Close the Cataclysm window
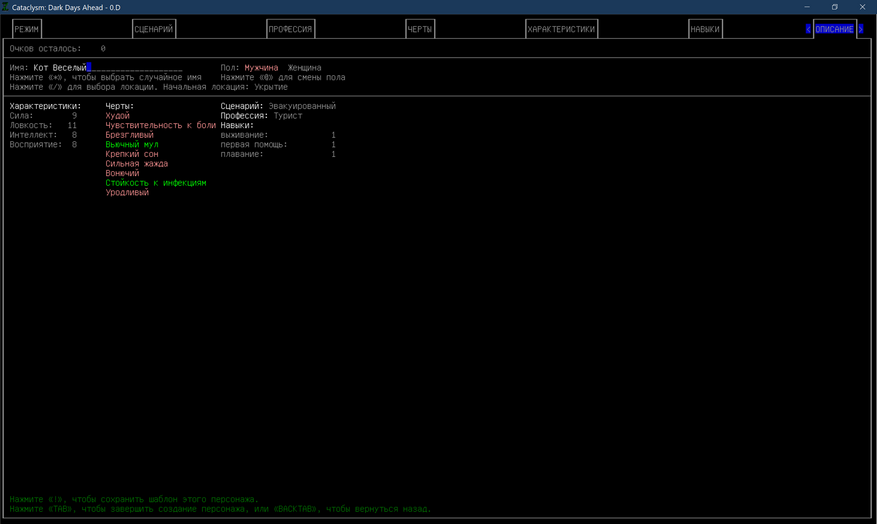Screen dimensions: 877x524 (x=862, y=7)
